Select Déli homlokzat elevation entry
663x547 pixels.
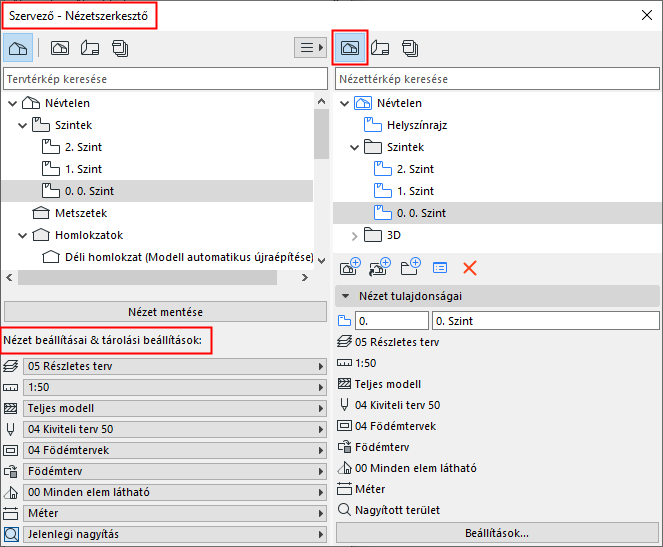pos(189,257)
